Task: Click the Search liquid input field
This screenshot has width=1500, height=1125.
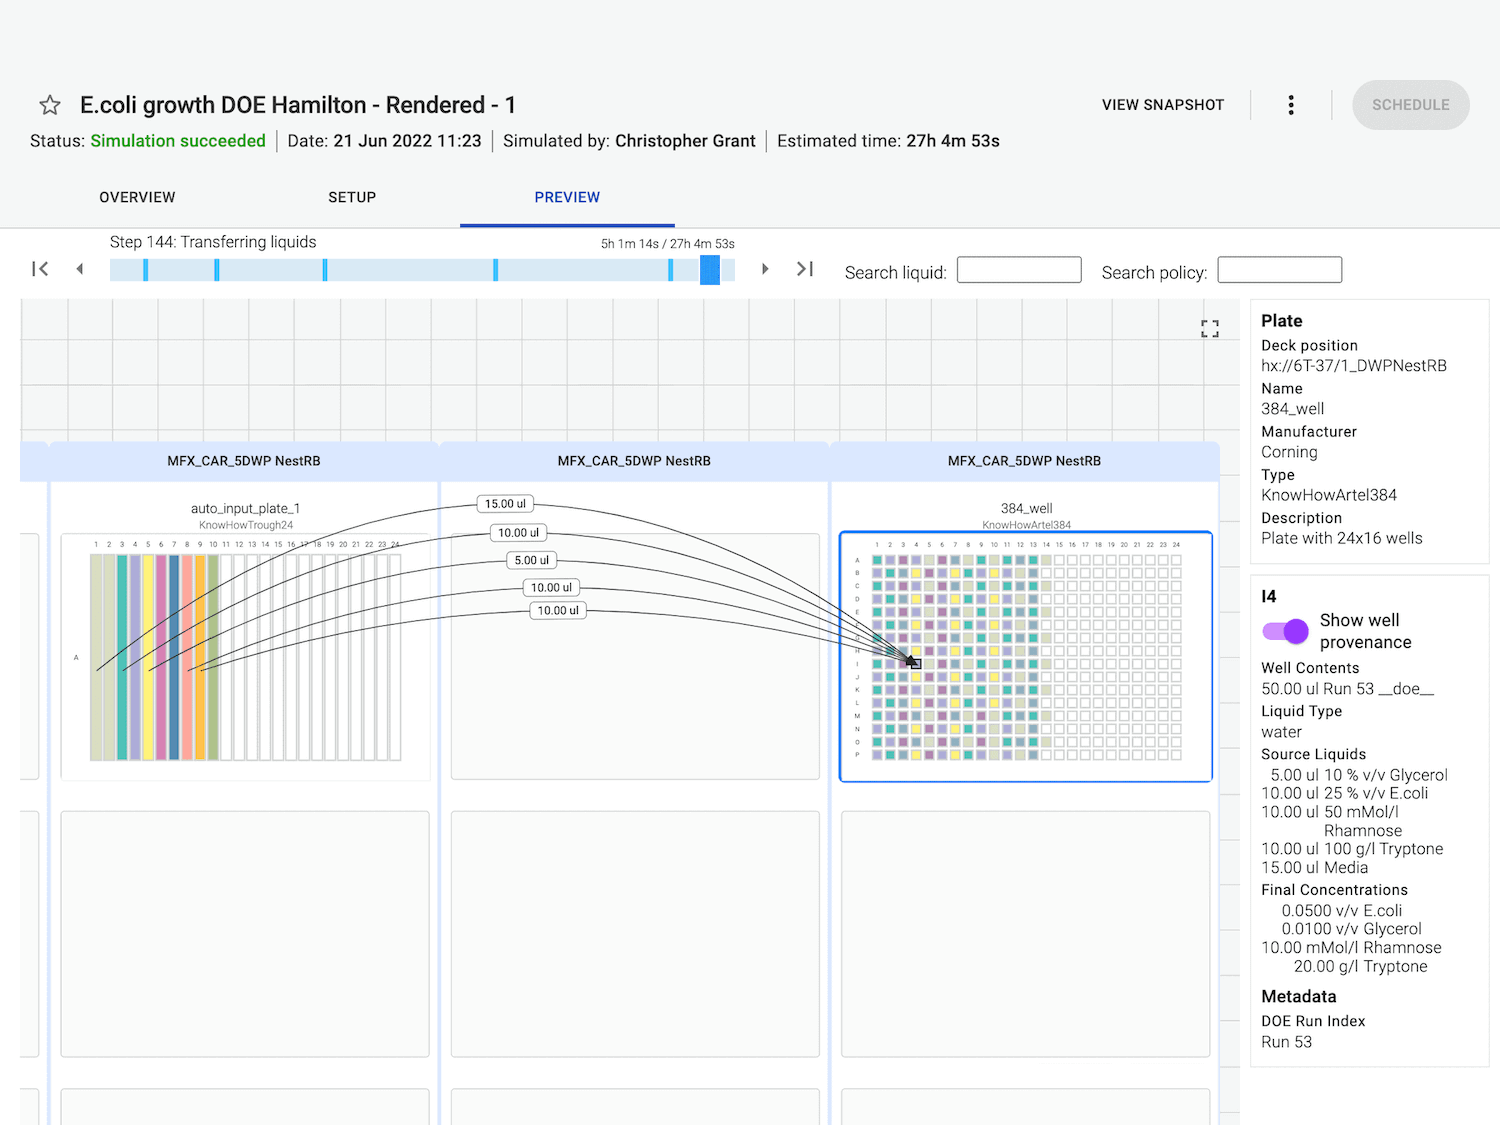Action: point(1018,270)
